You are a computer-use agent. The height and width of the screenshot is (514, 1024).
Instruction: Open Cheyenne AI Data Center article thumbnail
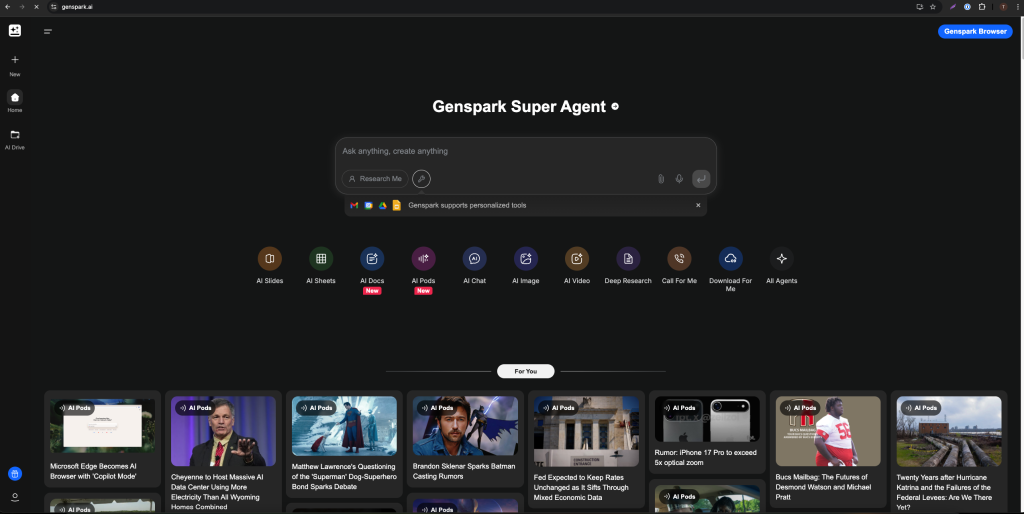tap(223, 431)
